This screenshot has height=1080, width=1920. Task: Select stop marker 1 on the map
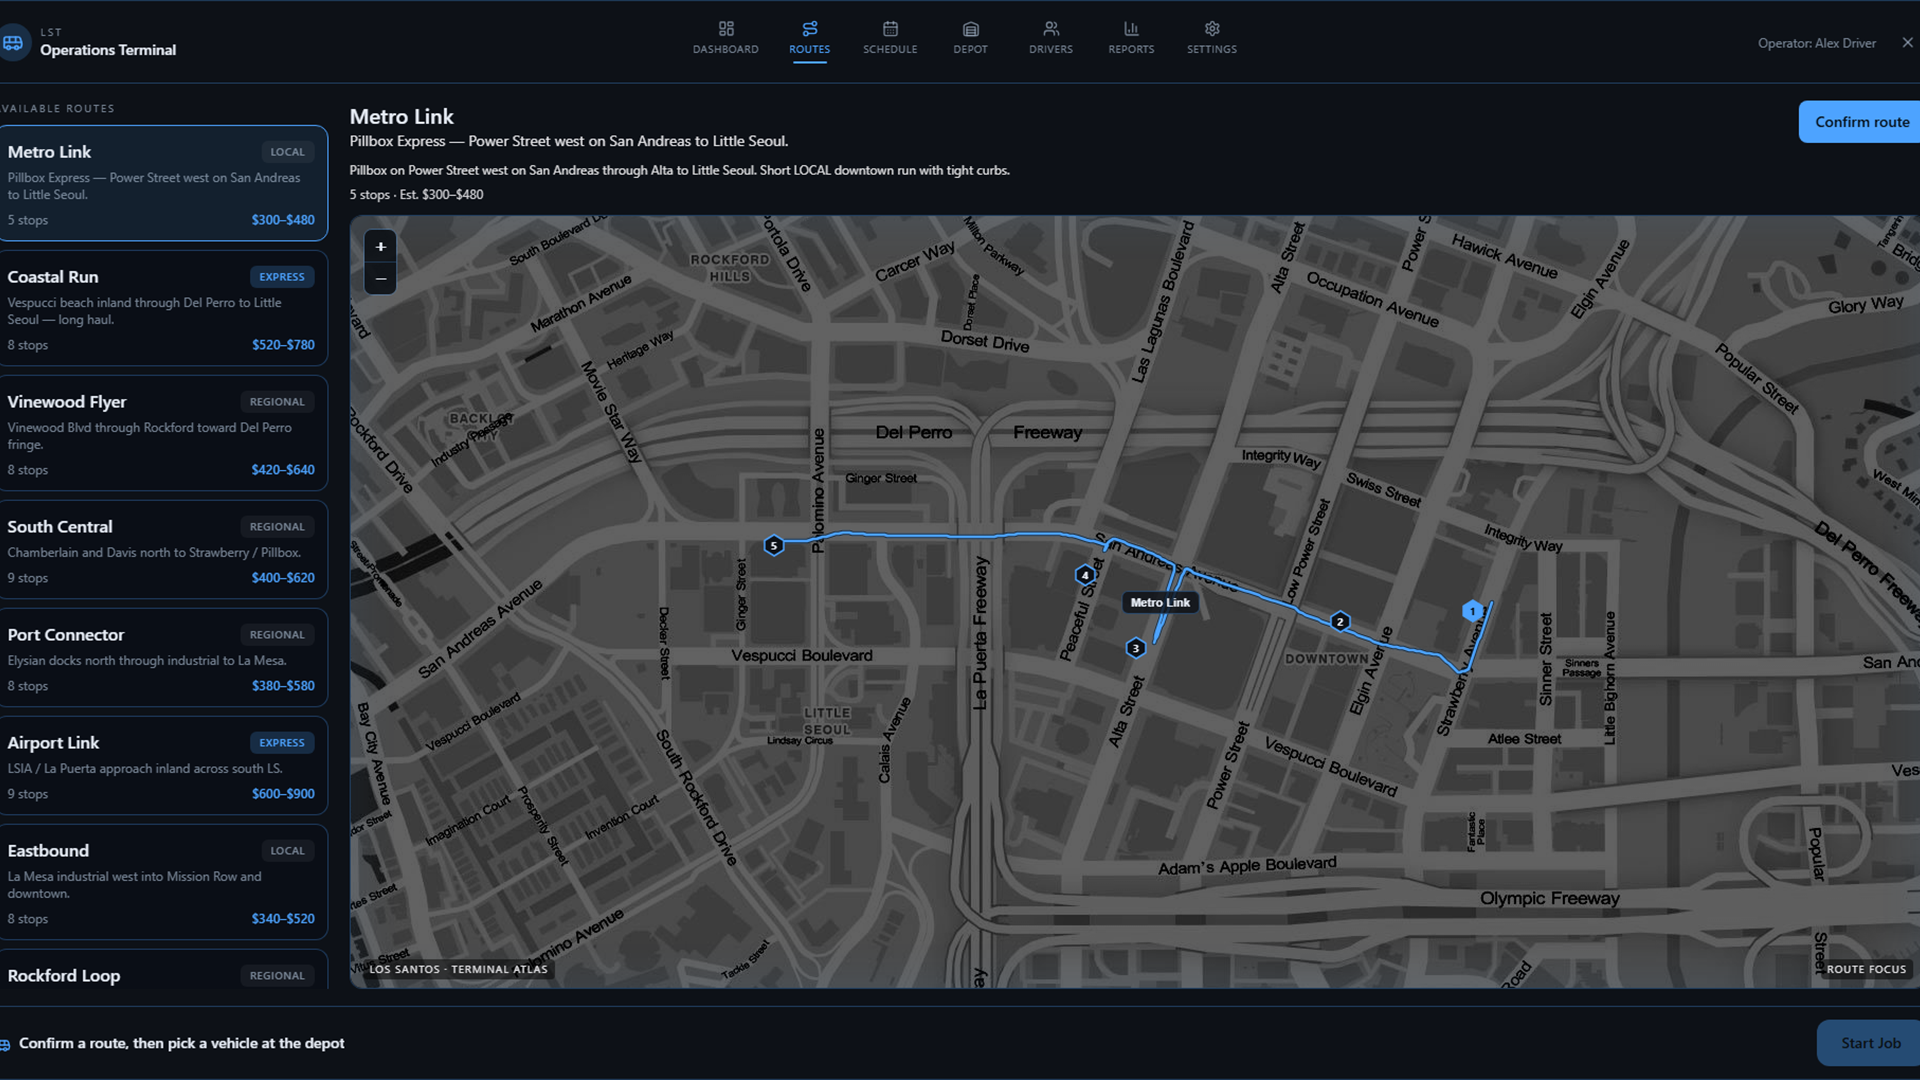click(x=1472, y=610)
